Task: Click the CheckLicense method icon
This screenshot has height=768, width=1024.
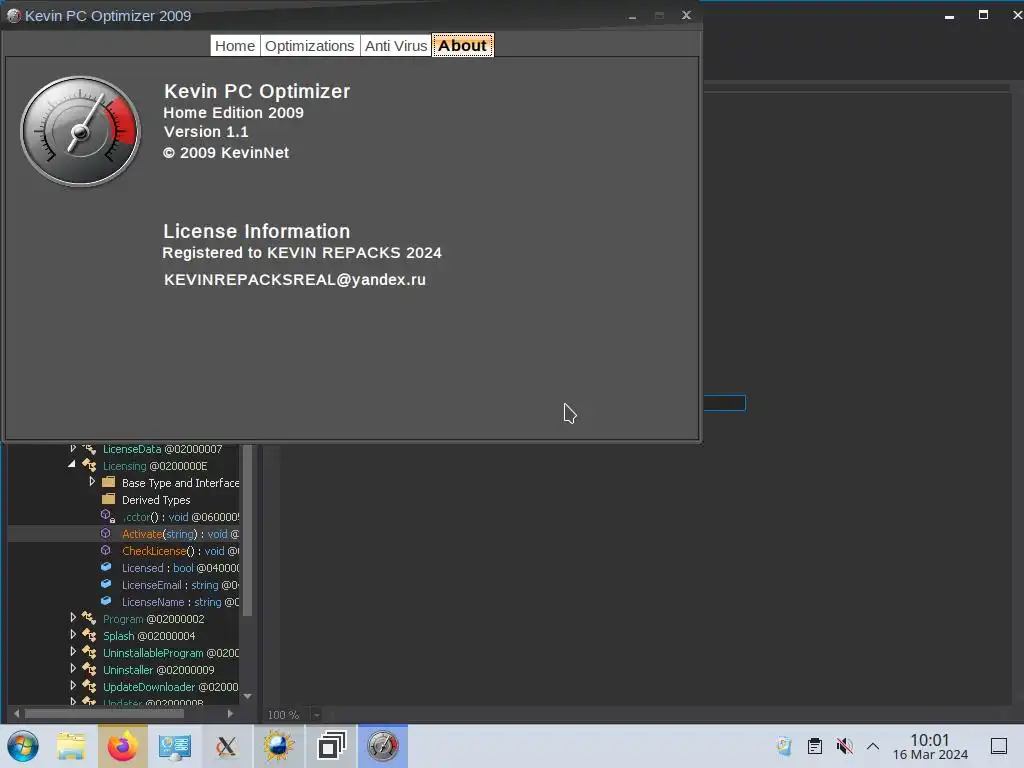Action: coord(106,551)
